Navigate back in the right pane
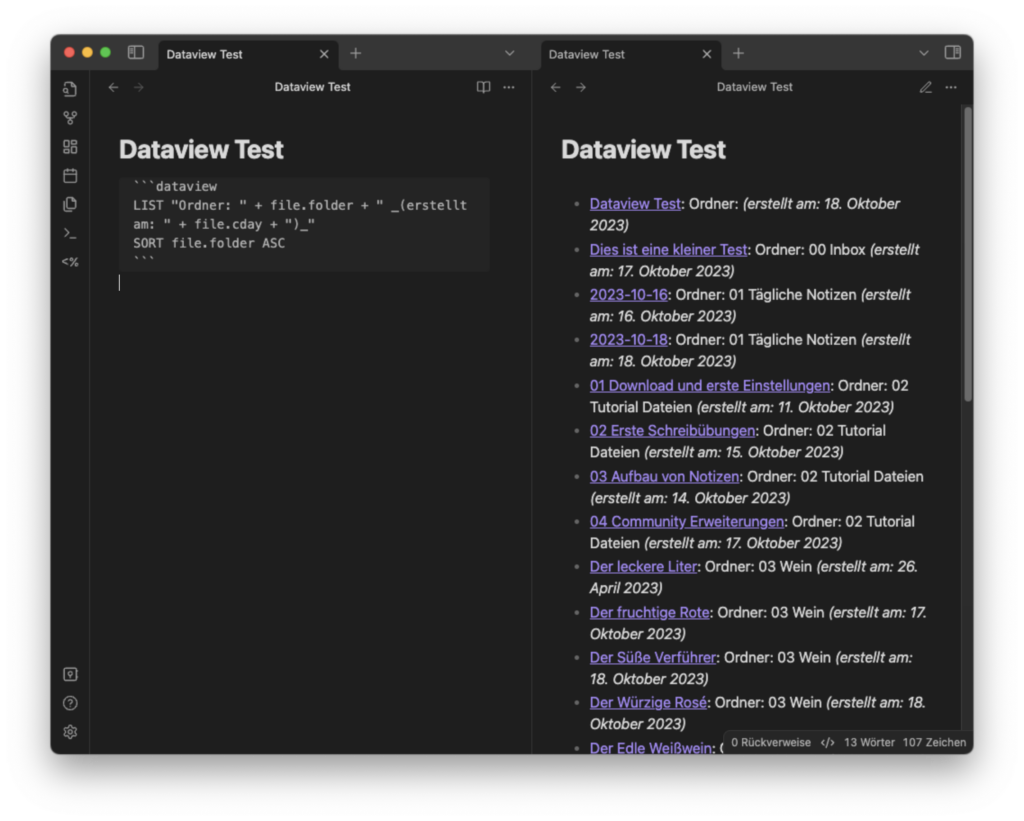Image resolution: width=1024 pixels, height=821 pixels. (556, 88)
